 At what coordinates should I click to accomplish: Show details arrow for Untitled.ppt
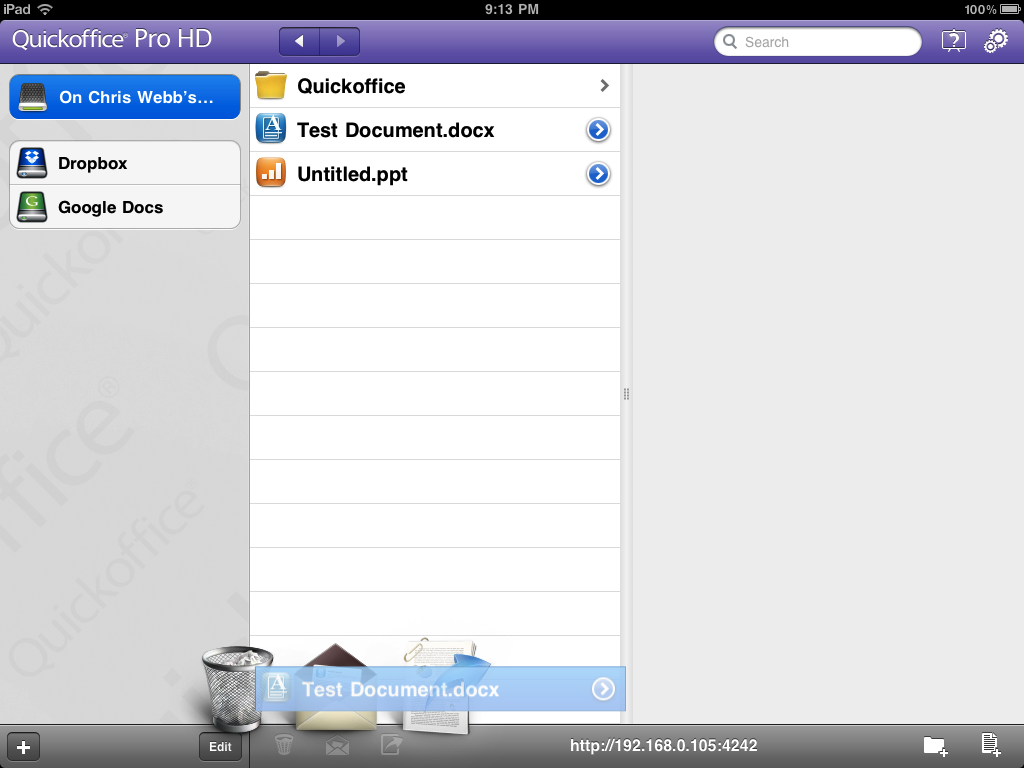(x=598, y=174)
